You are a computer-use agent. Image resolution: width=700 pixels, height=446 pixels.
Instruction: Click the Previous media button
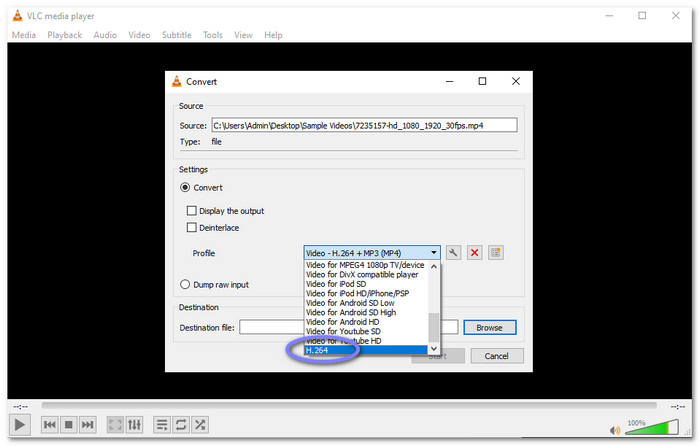pos(50,425)
